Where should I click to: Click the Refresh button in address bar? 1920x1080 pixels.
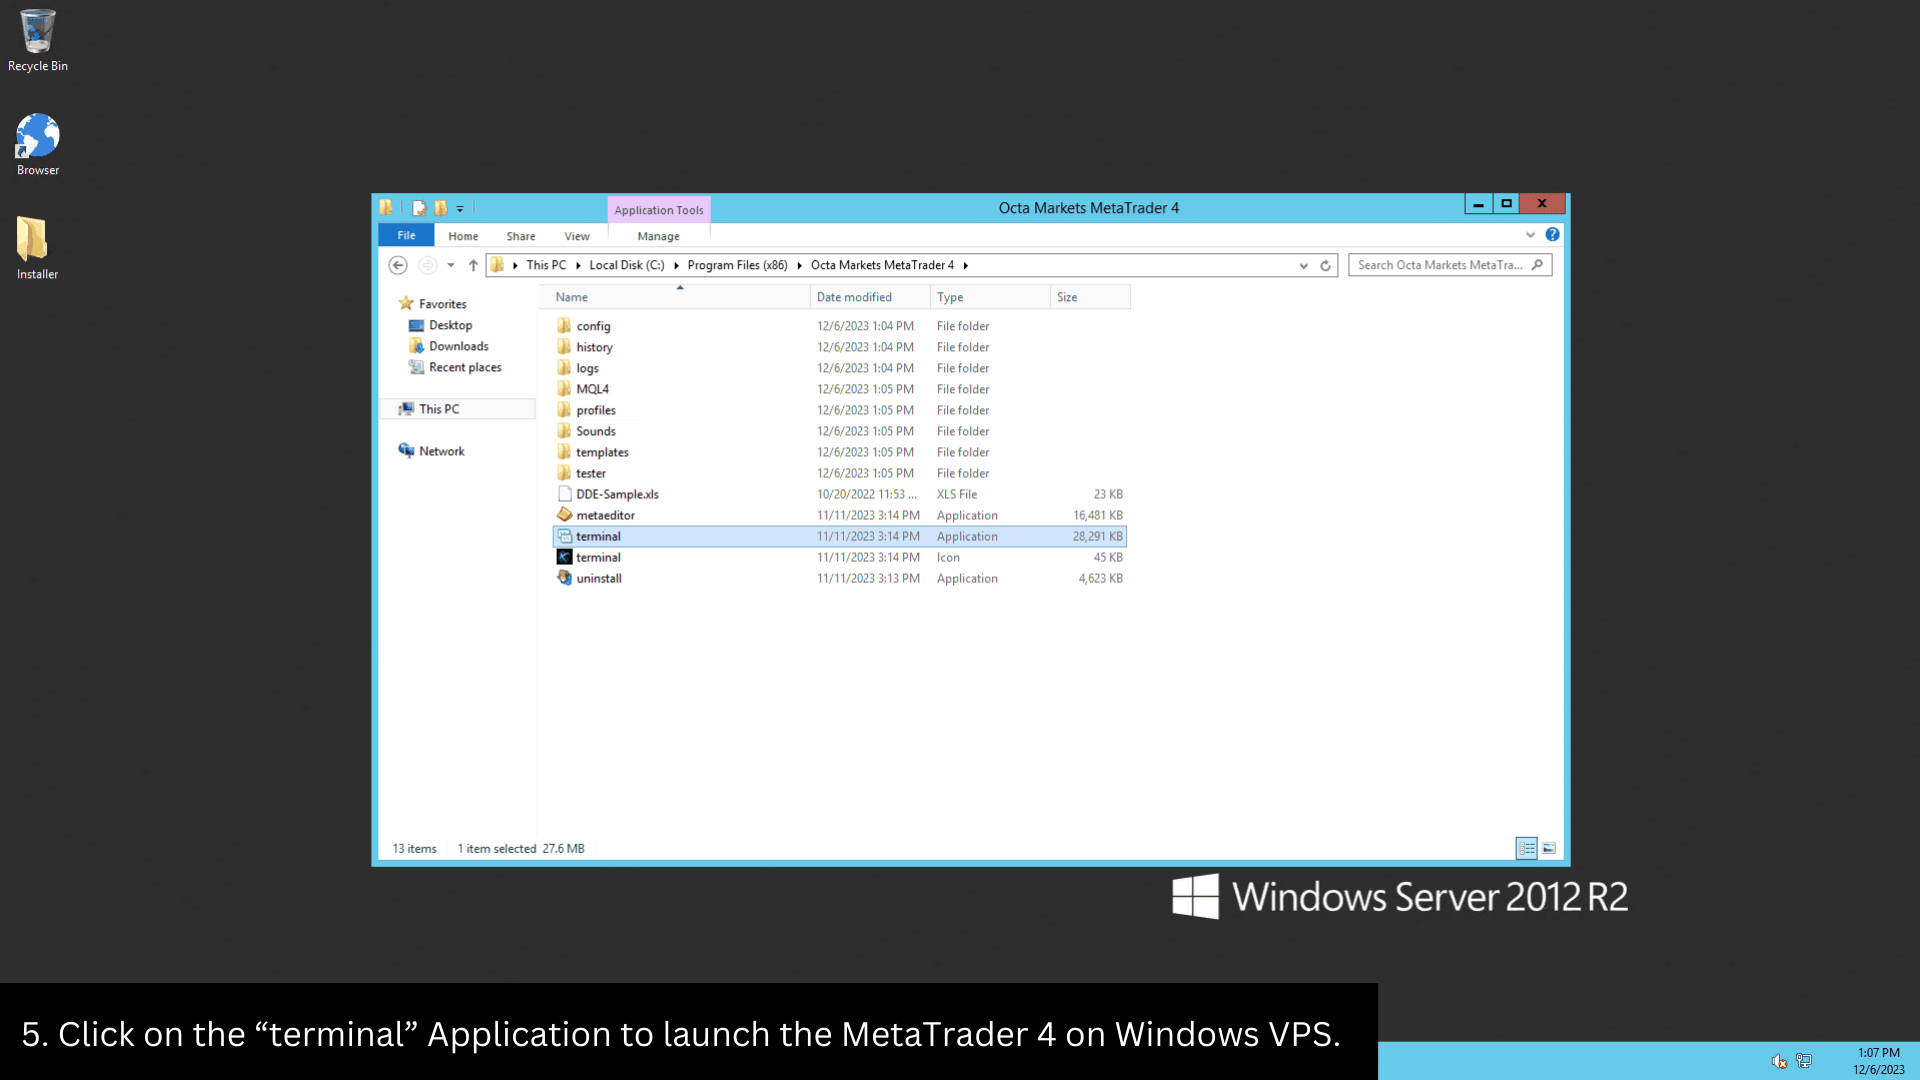coord(1325,266)
